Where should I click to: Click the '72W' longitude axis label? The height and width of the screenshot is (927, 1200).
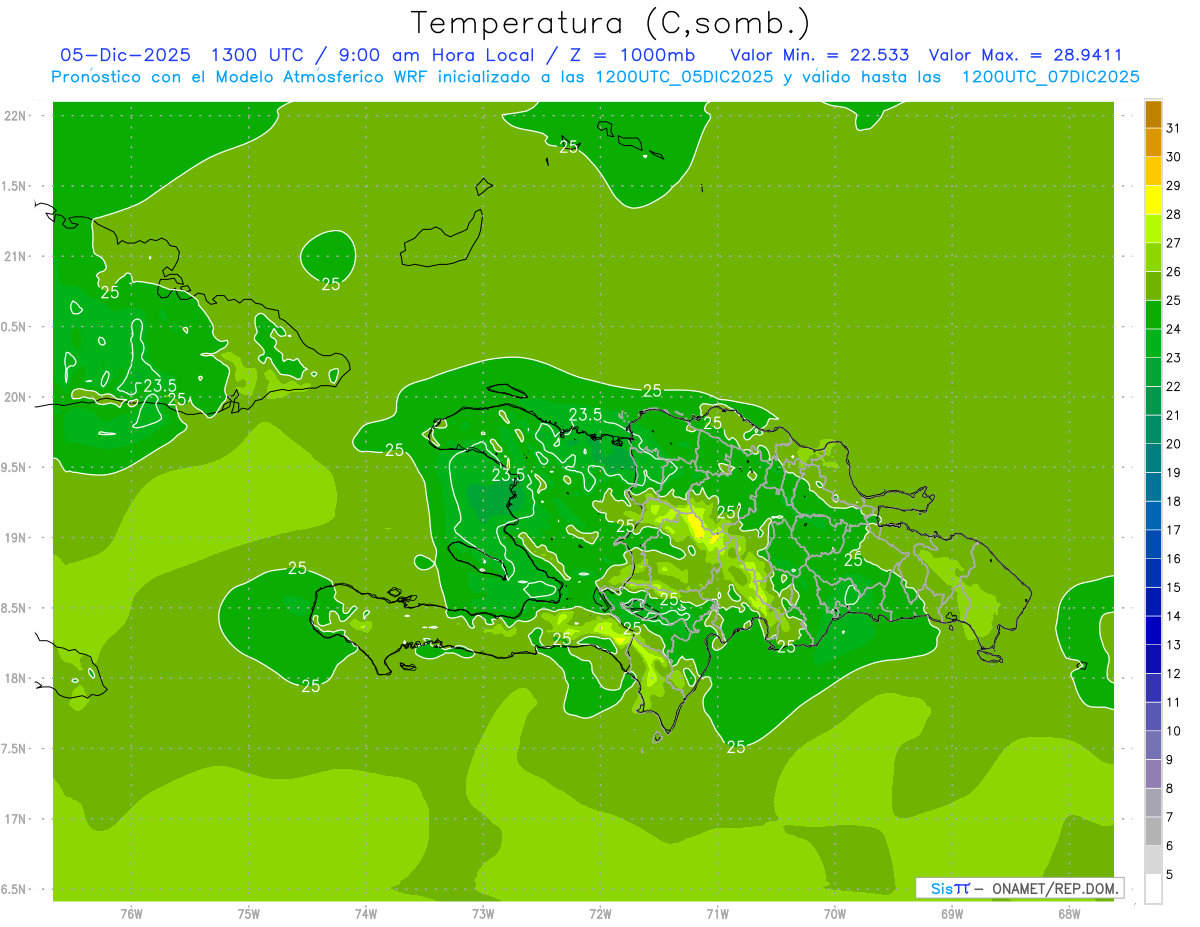point(600,914)
